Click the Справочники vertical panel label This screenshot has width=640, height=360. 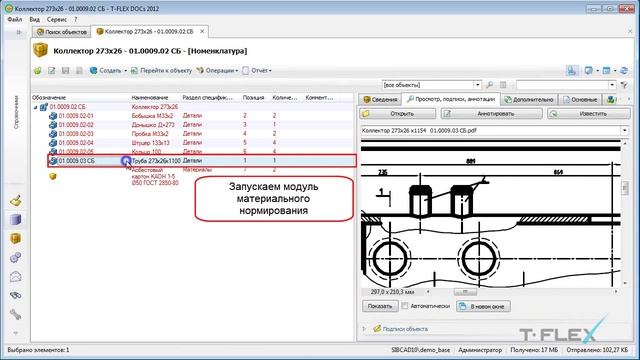point(16,113)
